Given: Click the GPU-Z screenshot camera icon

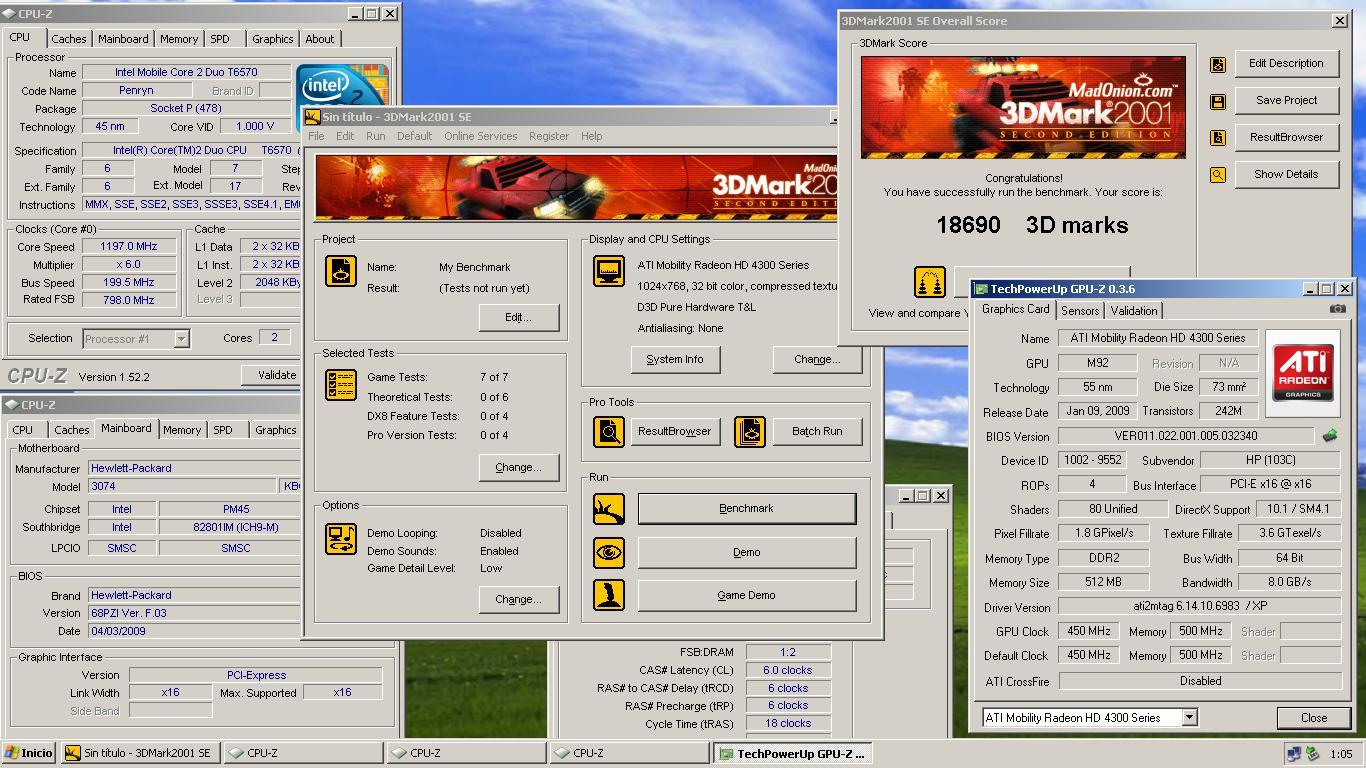Looking at the screenshot, I should [1338, 309].
